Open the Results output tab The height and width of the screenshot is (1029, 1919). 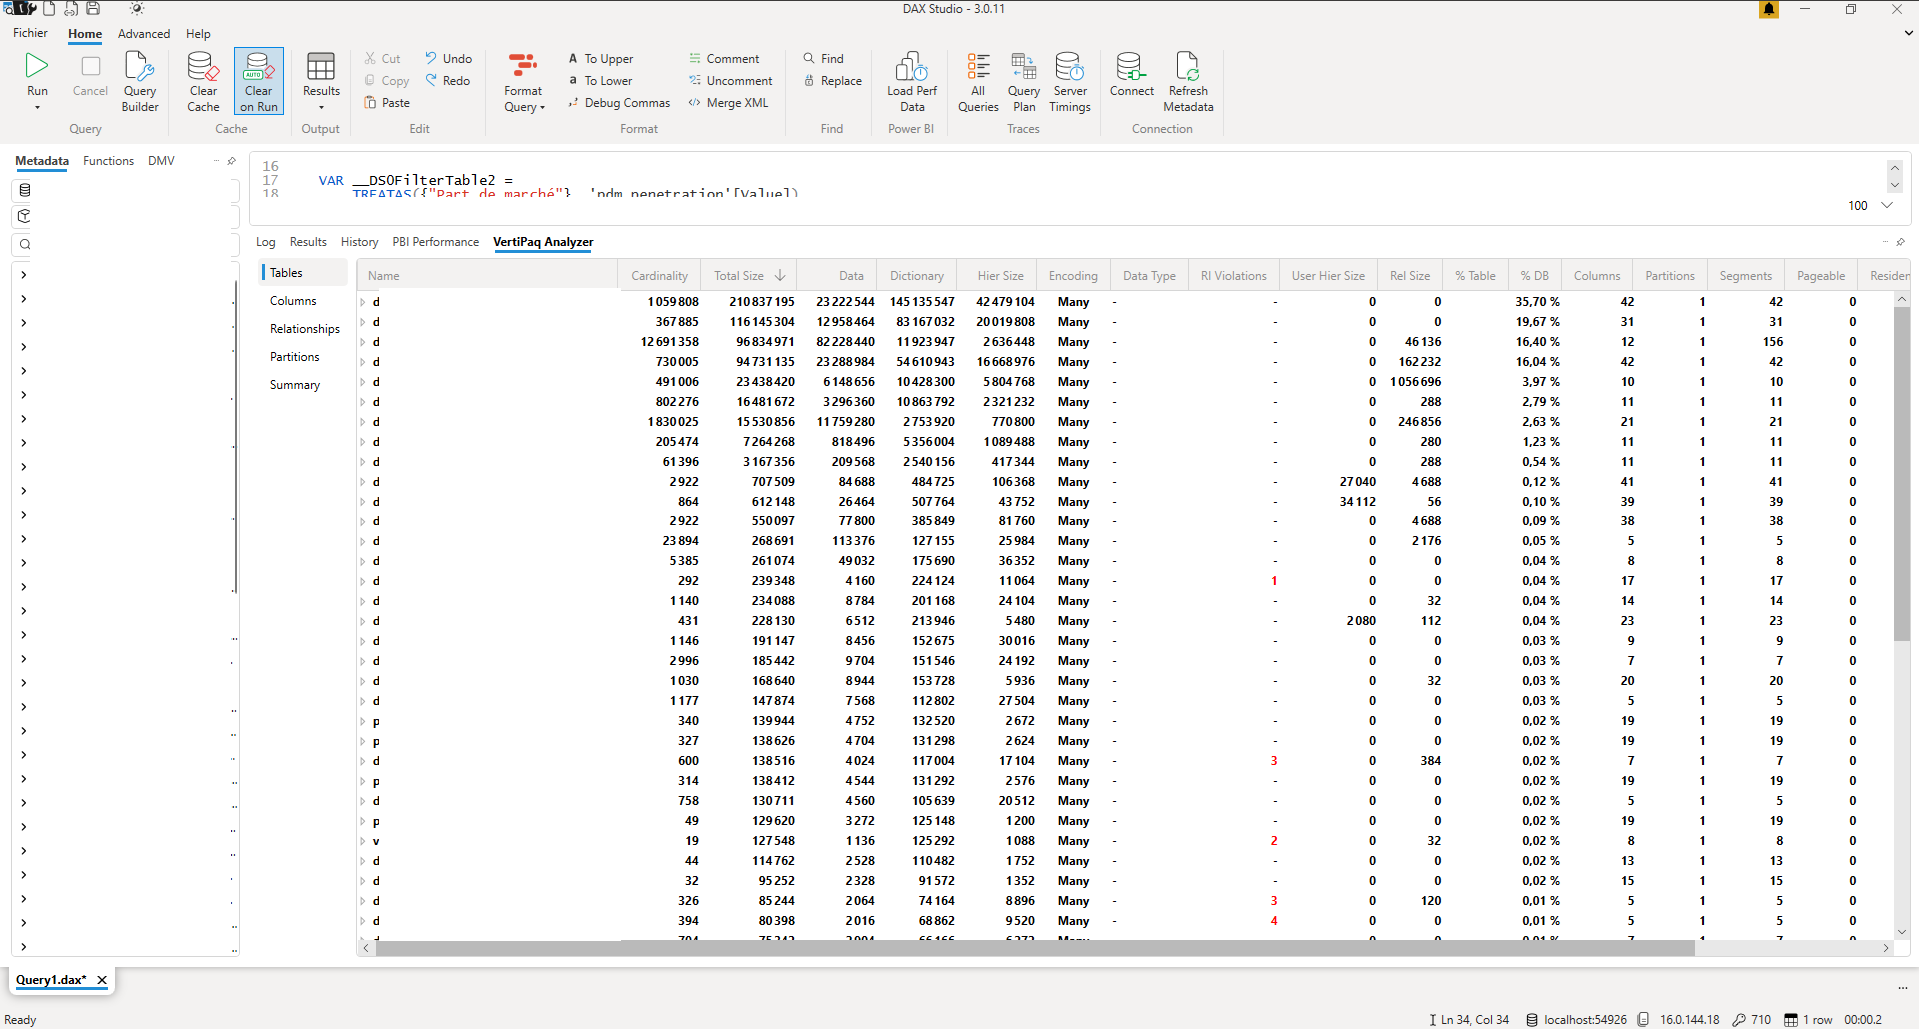(308, 242)
